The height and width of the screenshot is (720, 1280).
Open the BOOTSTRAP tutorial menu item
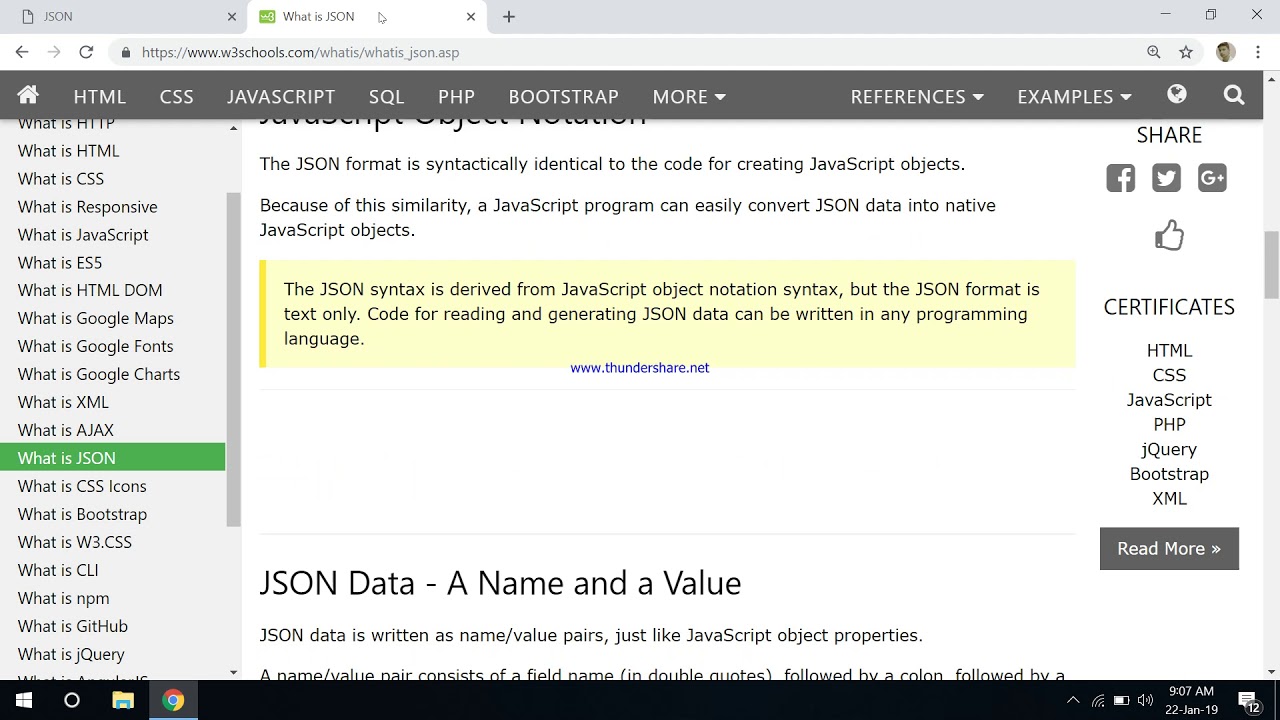click(564, 96)
